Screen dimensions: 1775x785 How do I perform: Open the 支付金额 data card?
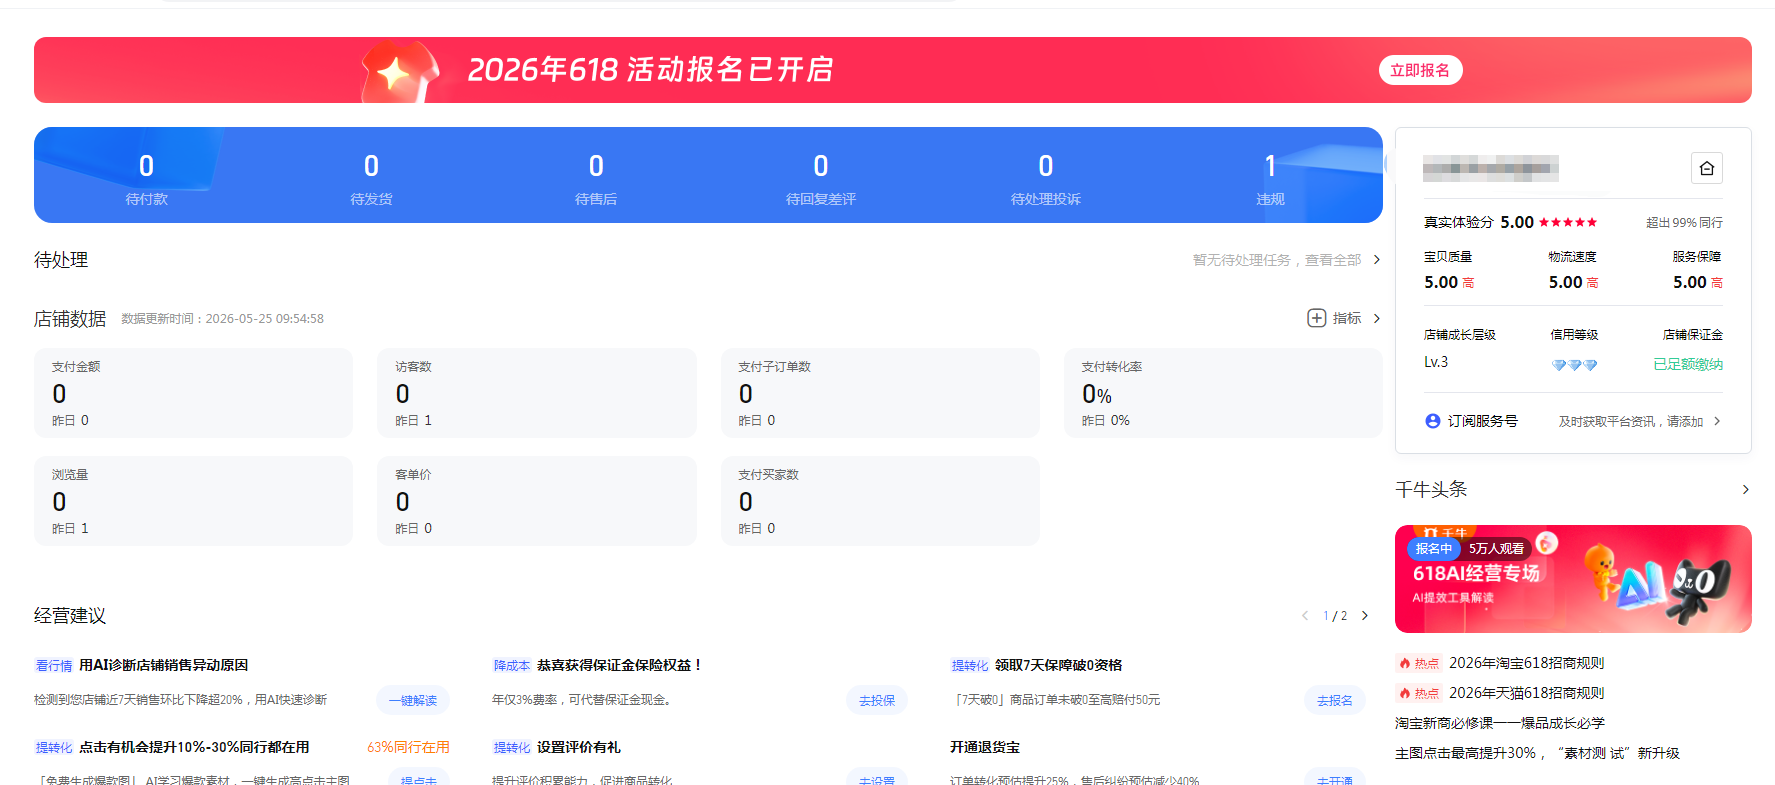[x=193, y=393]
